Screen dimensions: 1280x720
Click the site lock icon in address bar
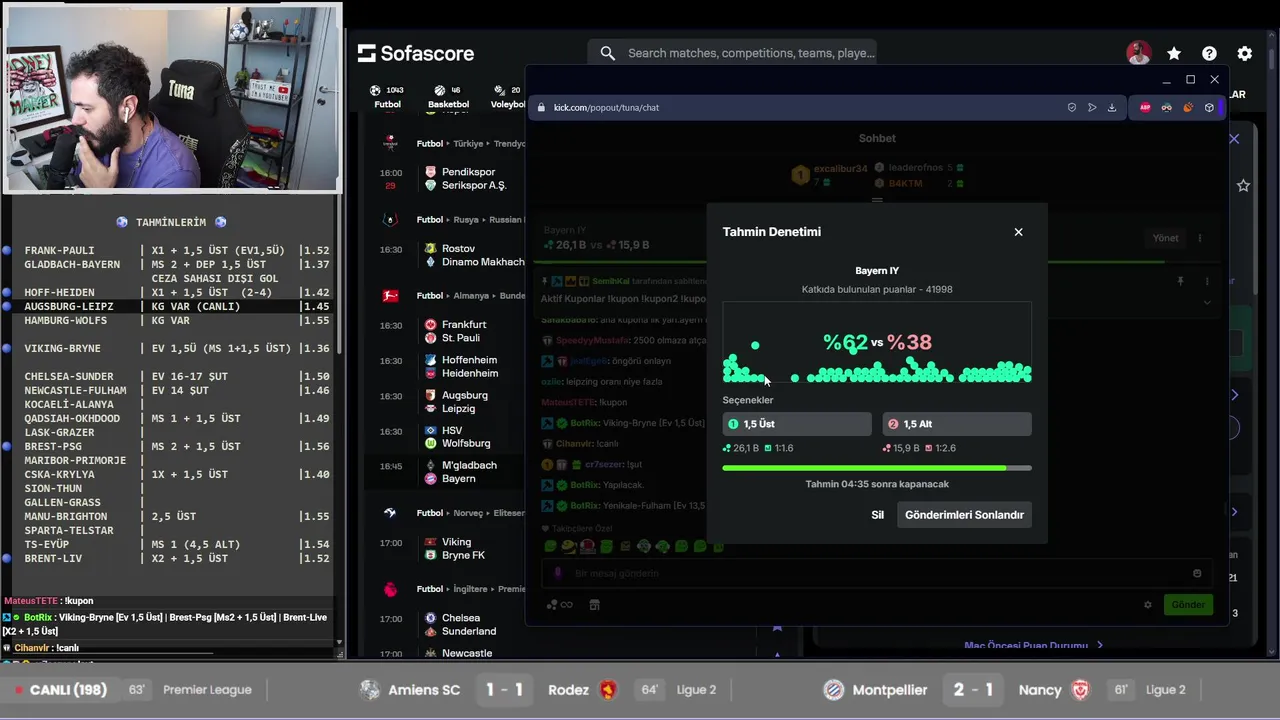pyautogui.click(x=542, y=107)
